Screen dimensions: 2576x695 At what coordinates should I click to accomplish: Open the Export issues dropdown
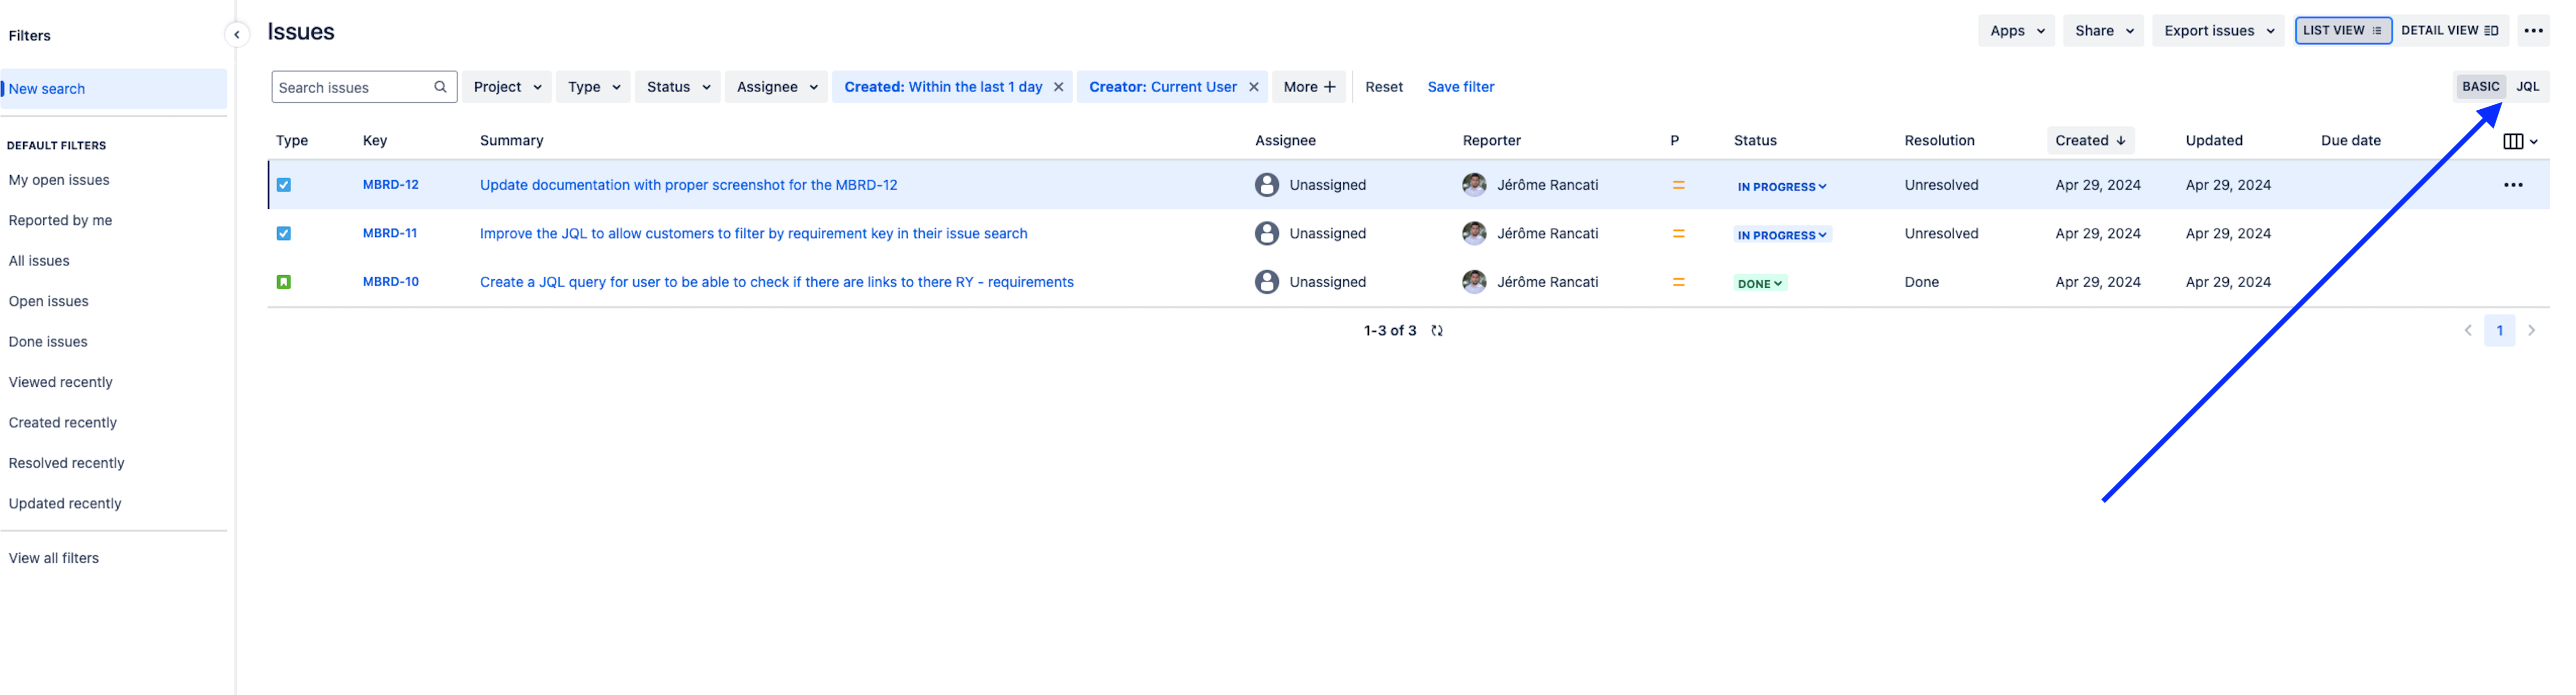coord(2218,31)
